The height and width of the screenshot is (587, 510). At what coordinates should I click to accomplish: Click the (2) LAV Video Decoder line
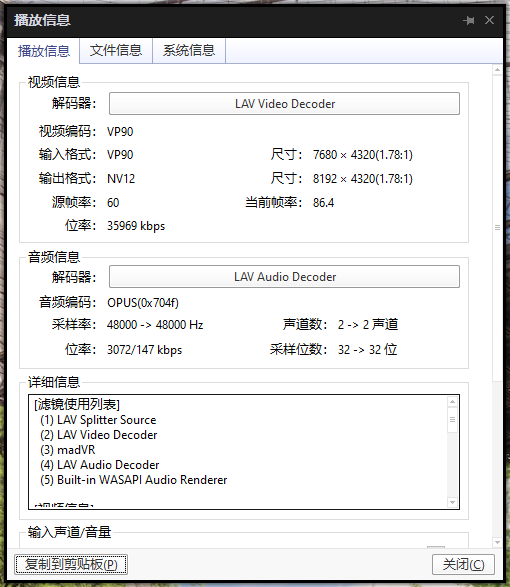tap(98, 435)
